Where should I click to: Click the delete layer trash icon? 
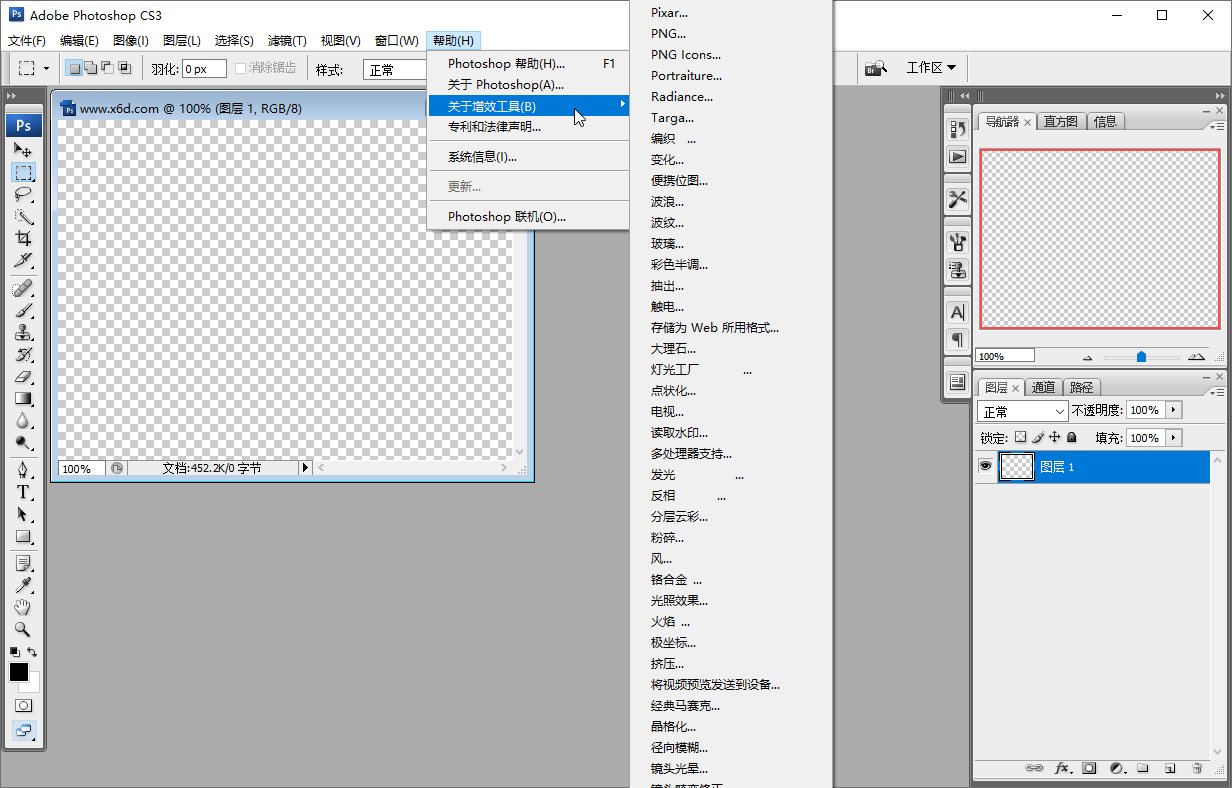[x=1196, y=768]
